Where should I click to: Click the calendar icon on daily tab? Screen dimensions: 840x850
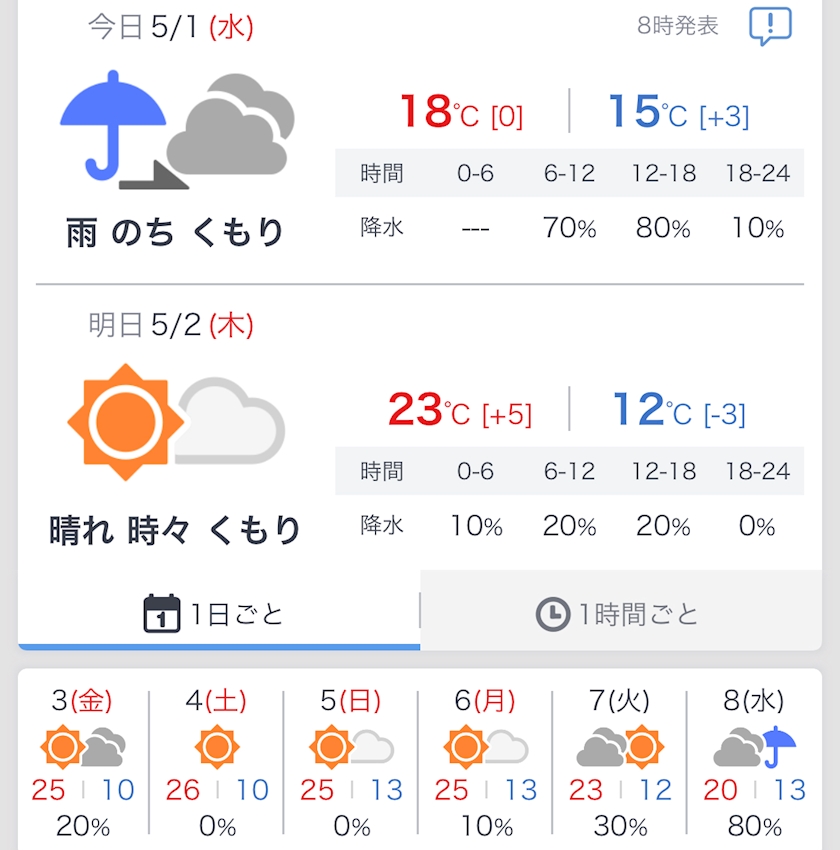click(161, 614)
